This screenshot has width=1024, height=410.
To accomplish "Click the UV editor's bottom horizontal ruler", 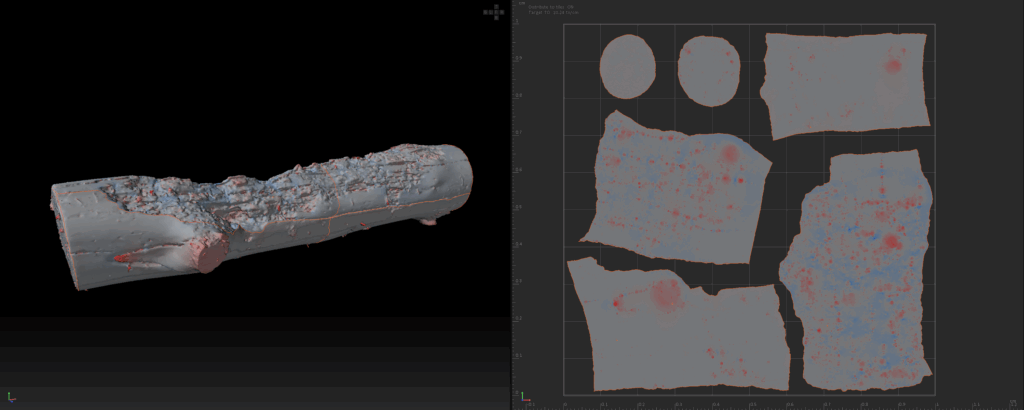I will click(740, 404).
